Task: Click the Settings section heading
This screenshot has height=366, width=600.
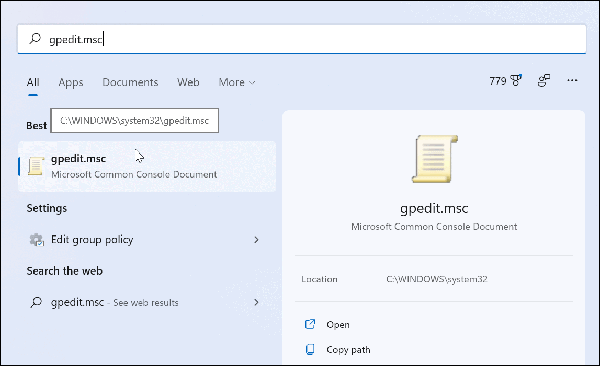Action: point(47,208)
